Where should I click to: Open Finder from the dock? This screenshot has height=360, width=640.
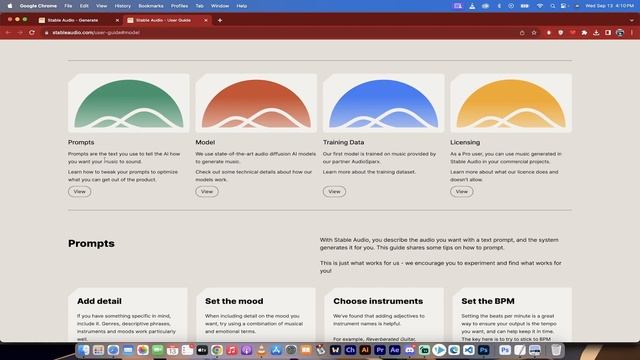[83, 350]
